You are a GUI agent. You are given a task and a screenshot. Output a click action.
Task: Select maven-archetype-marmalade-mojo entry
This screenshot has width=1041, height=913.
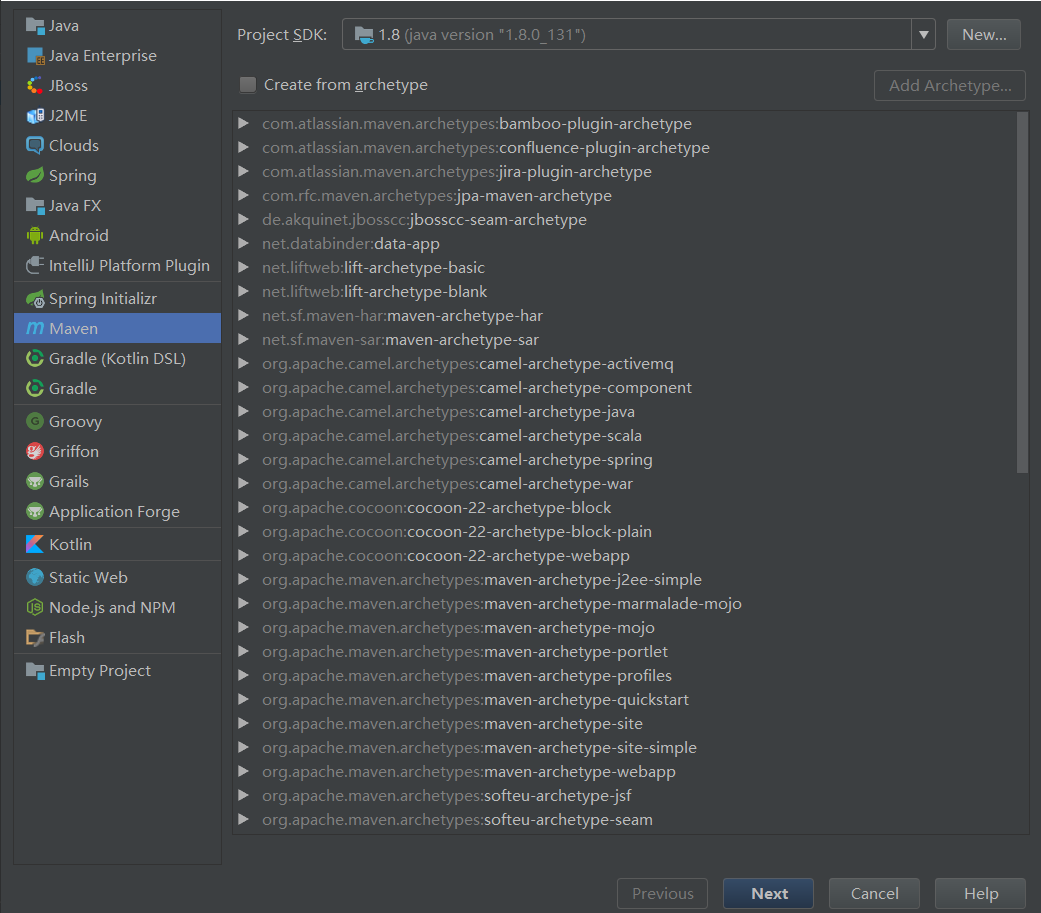pos(502,604)
